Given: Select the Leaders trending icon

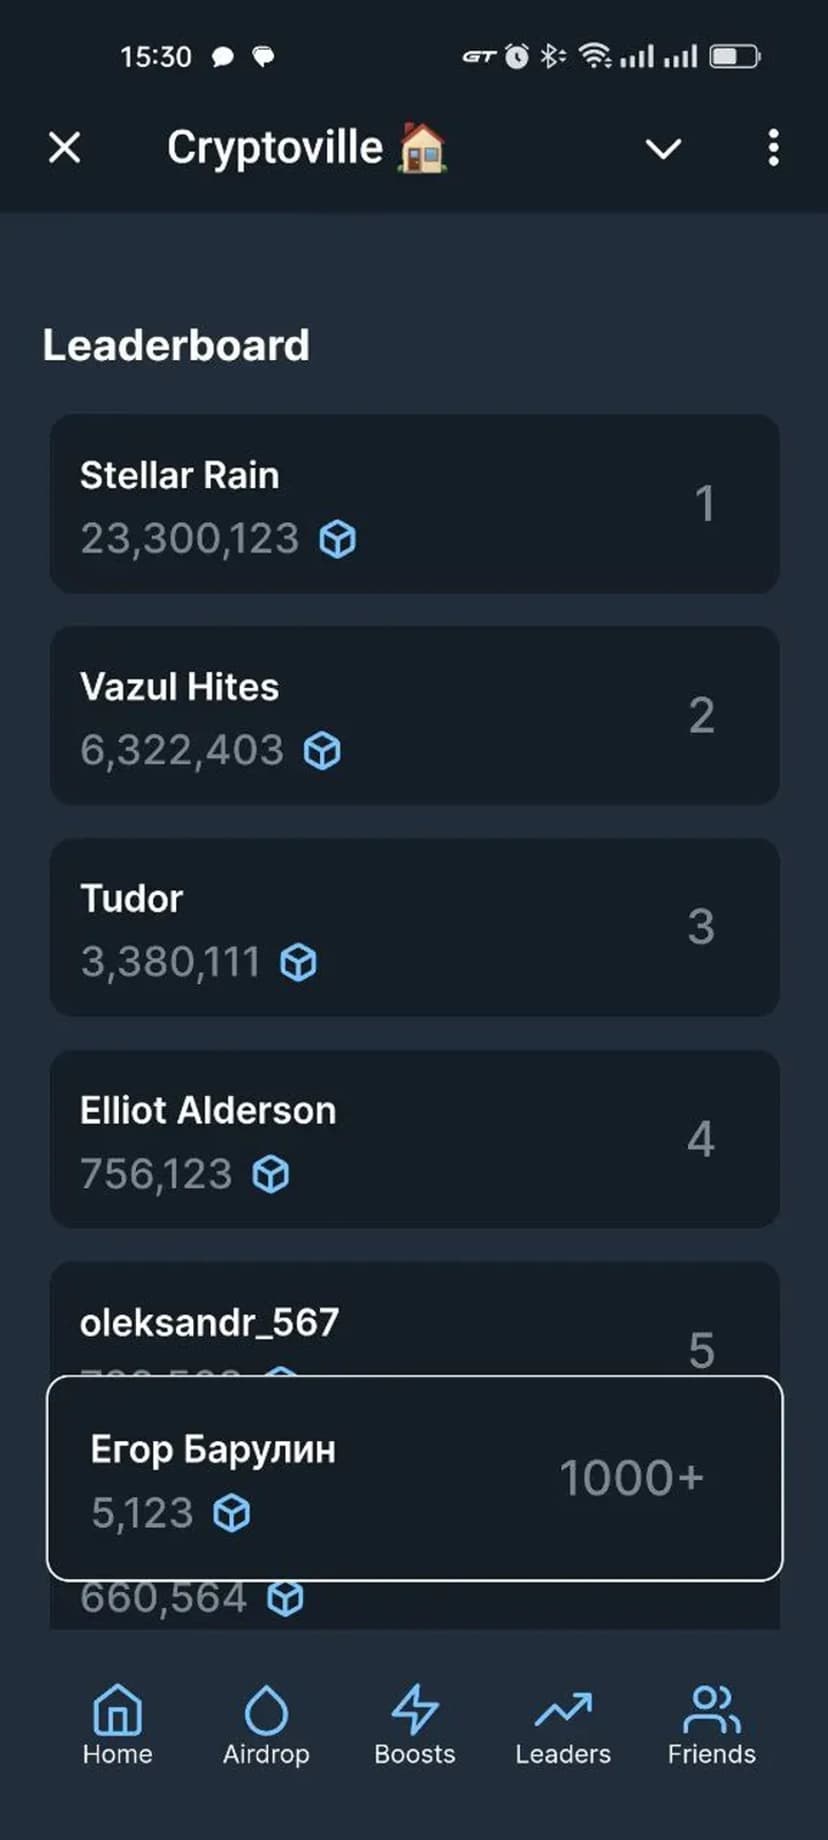Looking at the screenshot, I should (x=563, y=1725).
